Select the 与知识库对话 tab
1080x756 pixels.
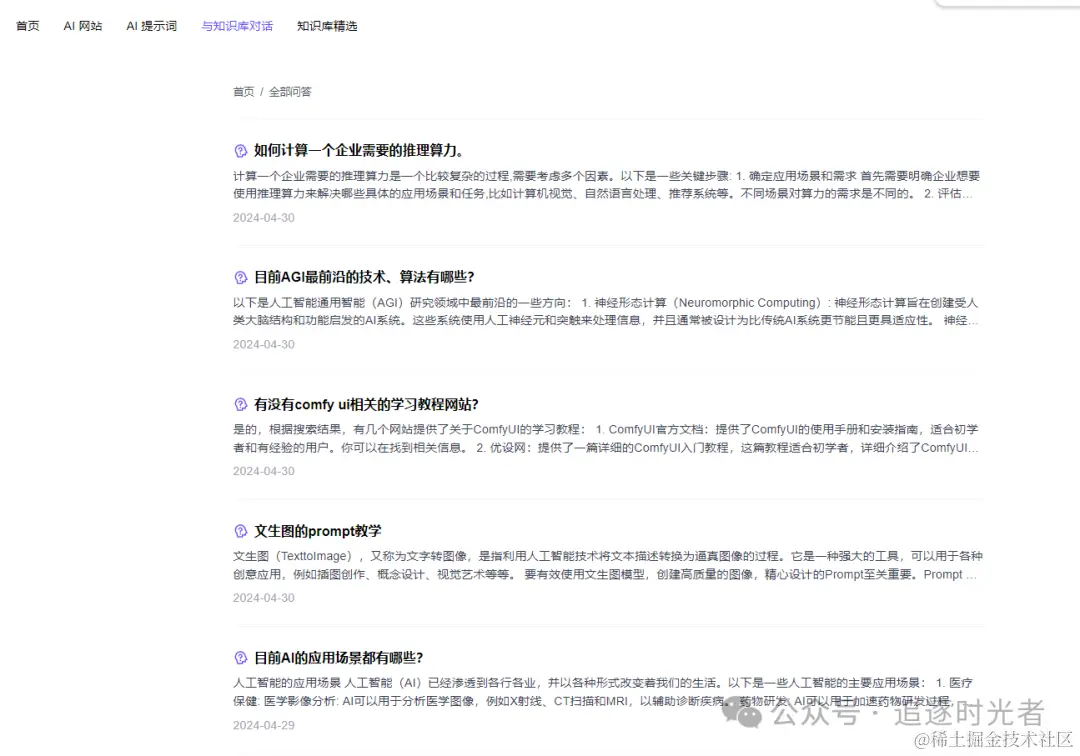237,26
